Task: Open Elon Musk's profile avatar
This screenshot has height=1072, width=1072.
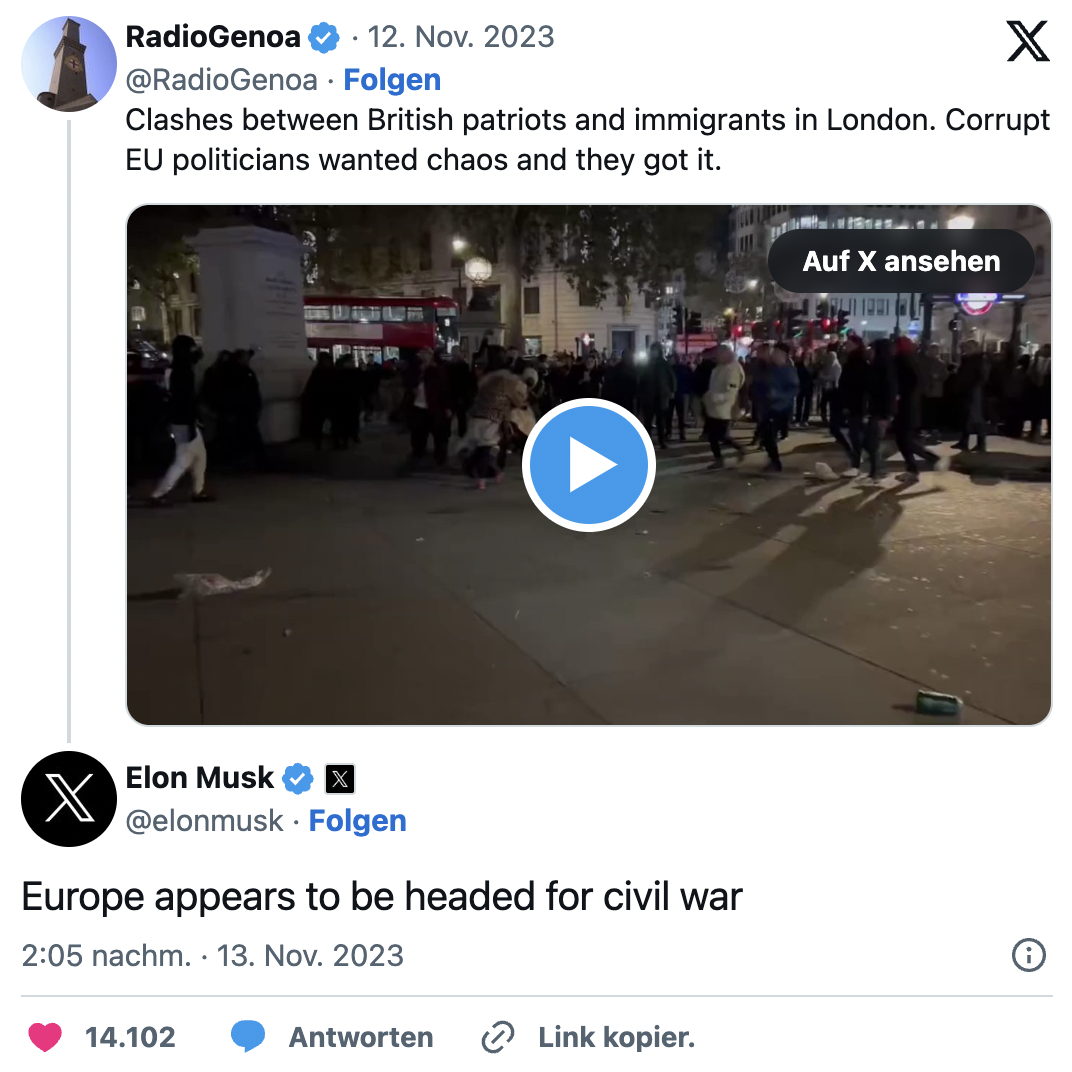Action: click(x=68, y=798)
